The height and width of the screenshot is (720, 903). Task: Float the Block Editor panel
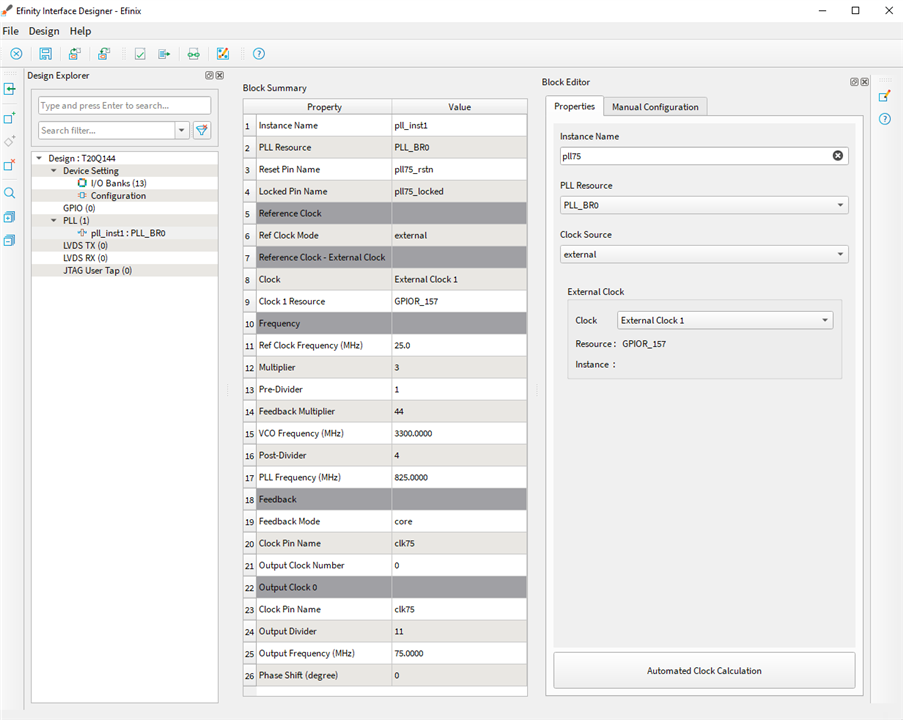pos(854,82)
